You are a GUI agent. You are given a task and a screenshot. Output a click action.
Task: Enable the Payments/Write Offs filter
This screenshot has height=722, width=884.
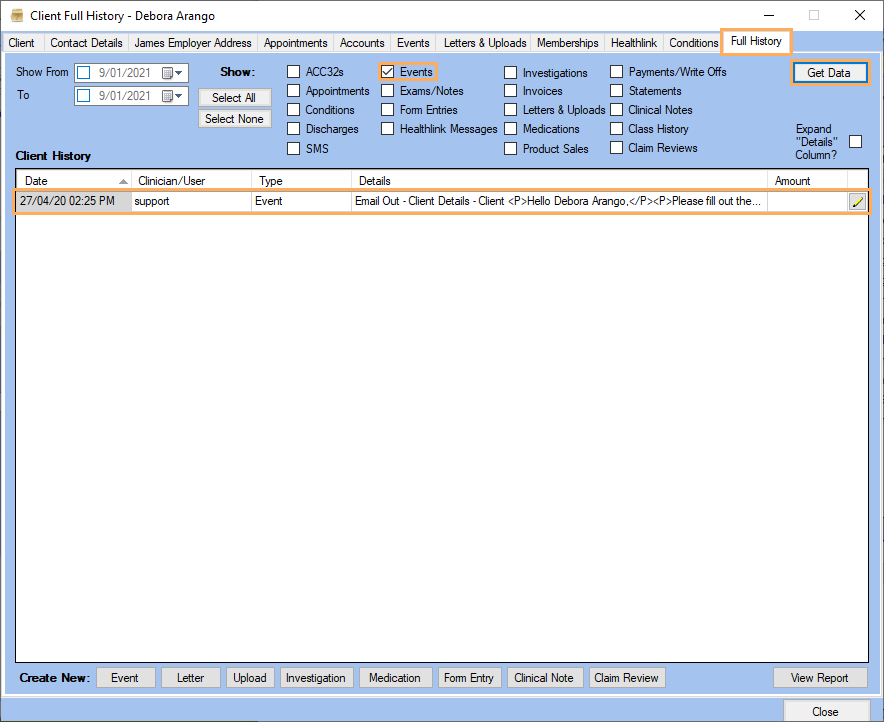click(616, 71)
